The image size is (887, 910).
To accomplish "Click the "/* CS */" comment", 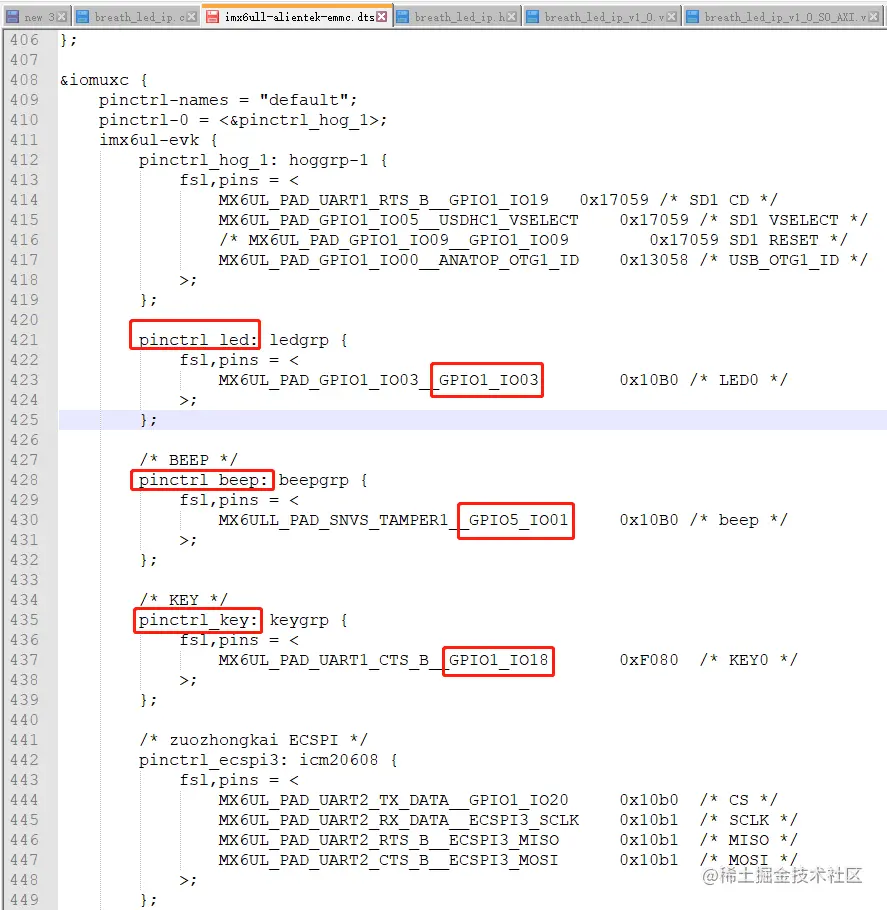I will tap(739, 800).
